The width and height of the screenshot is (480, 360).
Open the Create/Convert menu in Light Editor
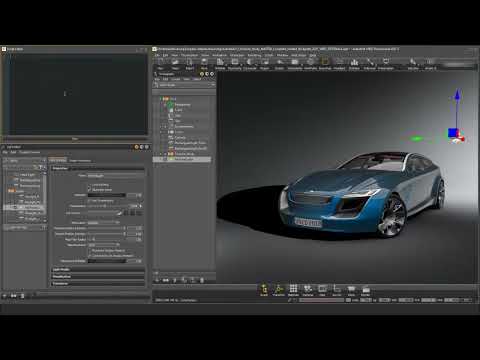[x=30, y=152]
